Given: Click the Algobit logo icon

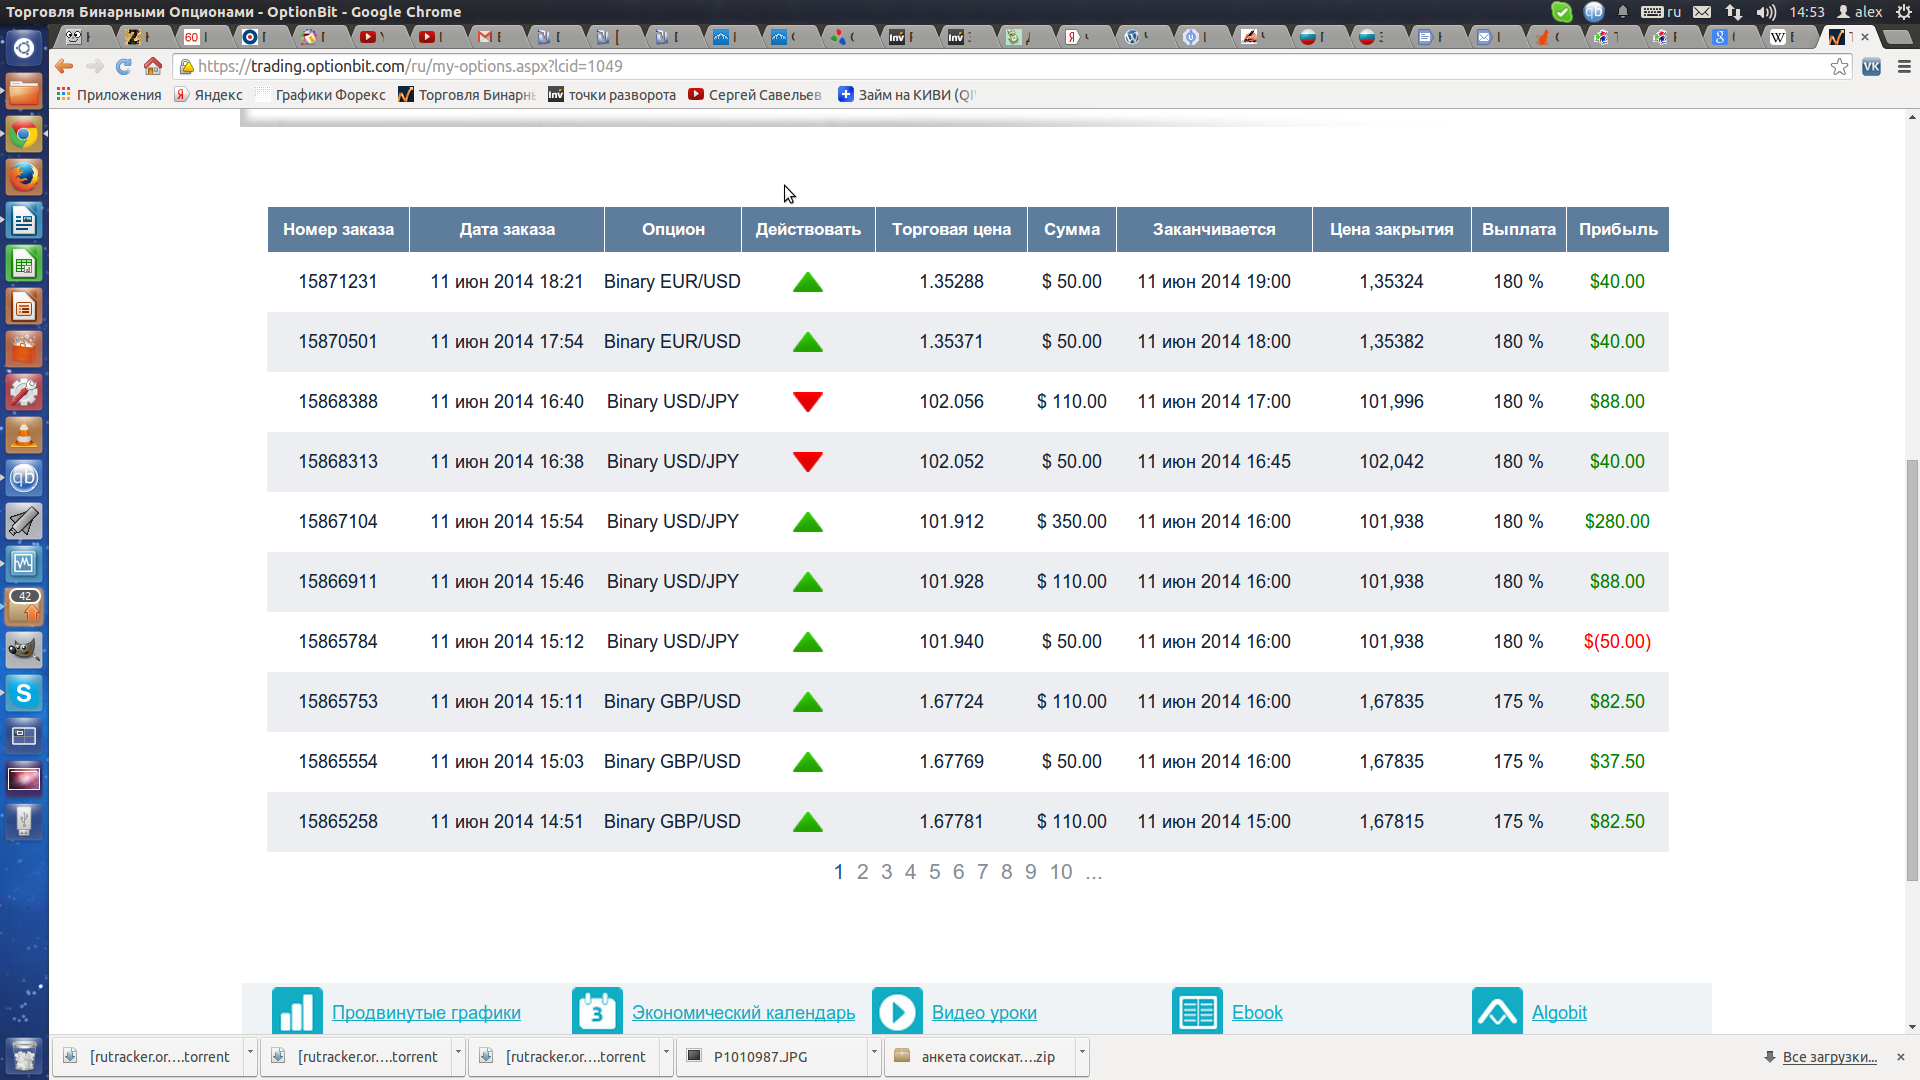Looking at the screenshot, I should coord(1497,1011).
